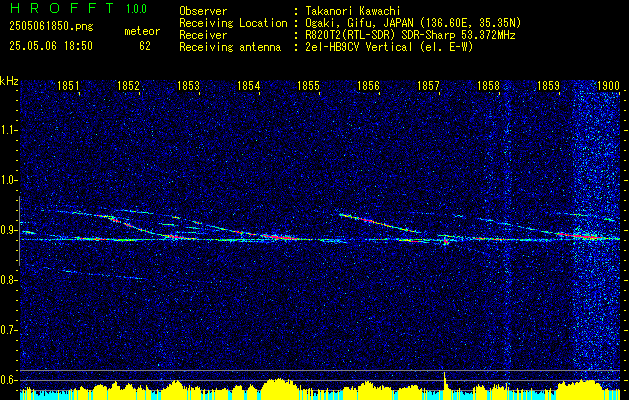
Task: Click the 0.9 kHz axis label
Action: coord(7,230)
